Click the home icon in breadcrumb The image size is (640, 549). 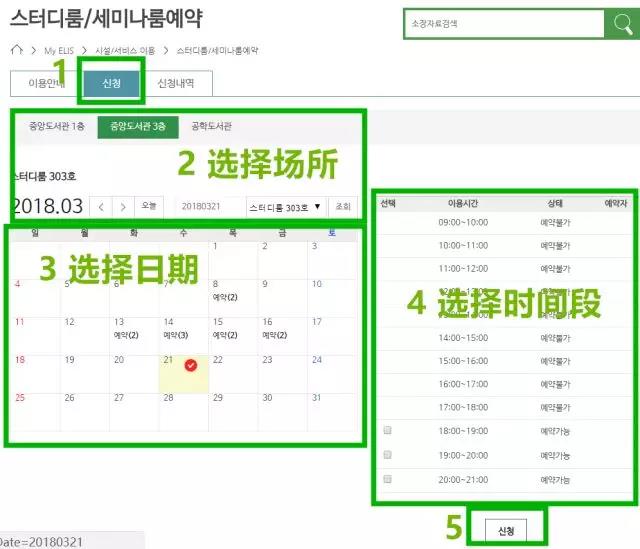(x=16, y=49)
